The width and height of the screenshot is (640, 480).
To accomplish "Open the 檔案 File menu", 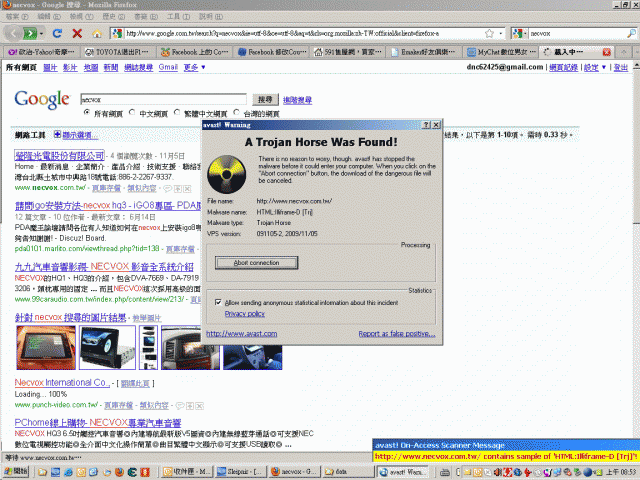I will pos(17,17).
